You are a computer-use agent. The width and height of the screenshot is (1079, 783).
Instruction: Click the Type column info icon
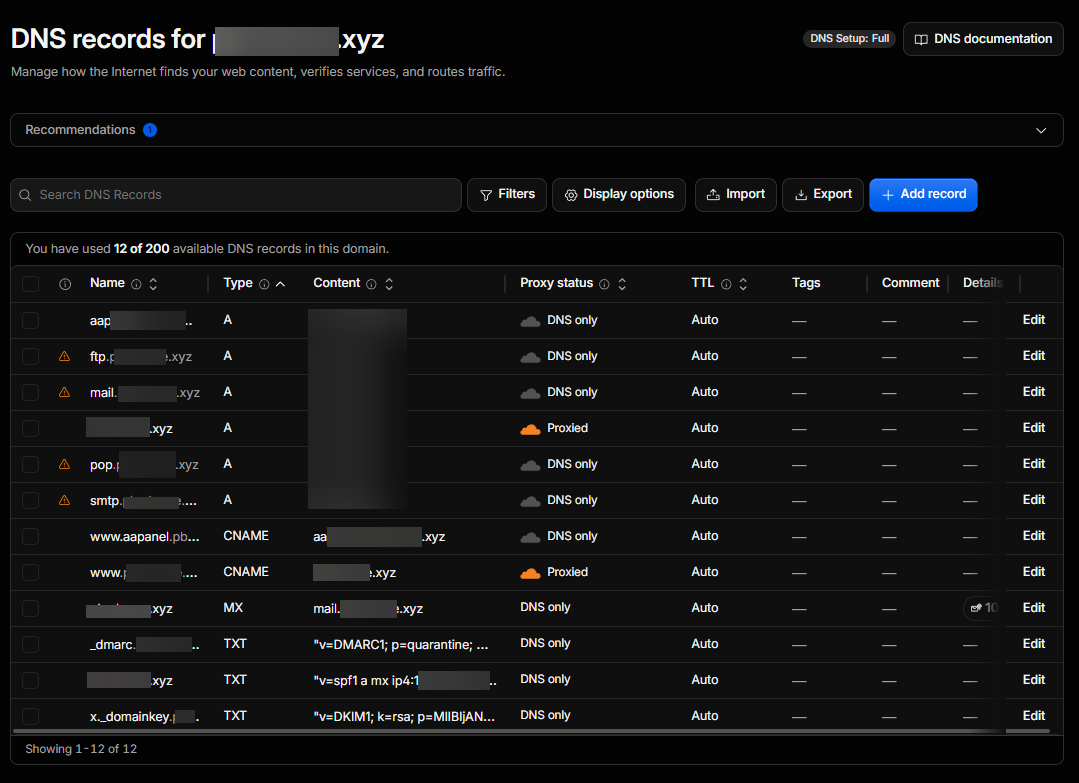click(264, 284)
